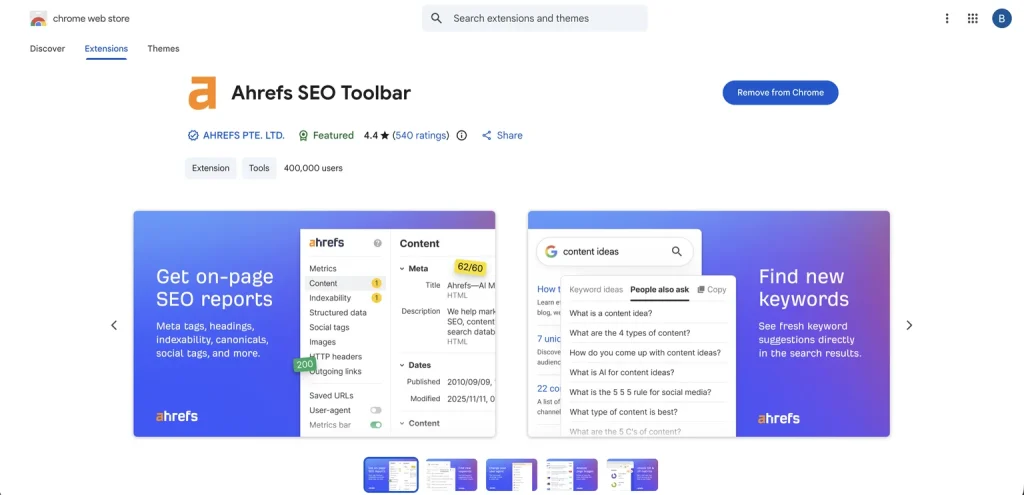Viewport: 1024px width, 495px height.
Task: Select the first screenshot thumbnail
Action: coord(391,475)
